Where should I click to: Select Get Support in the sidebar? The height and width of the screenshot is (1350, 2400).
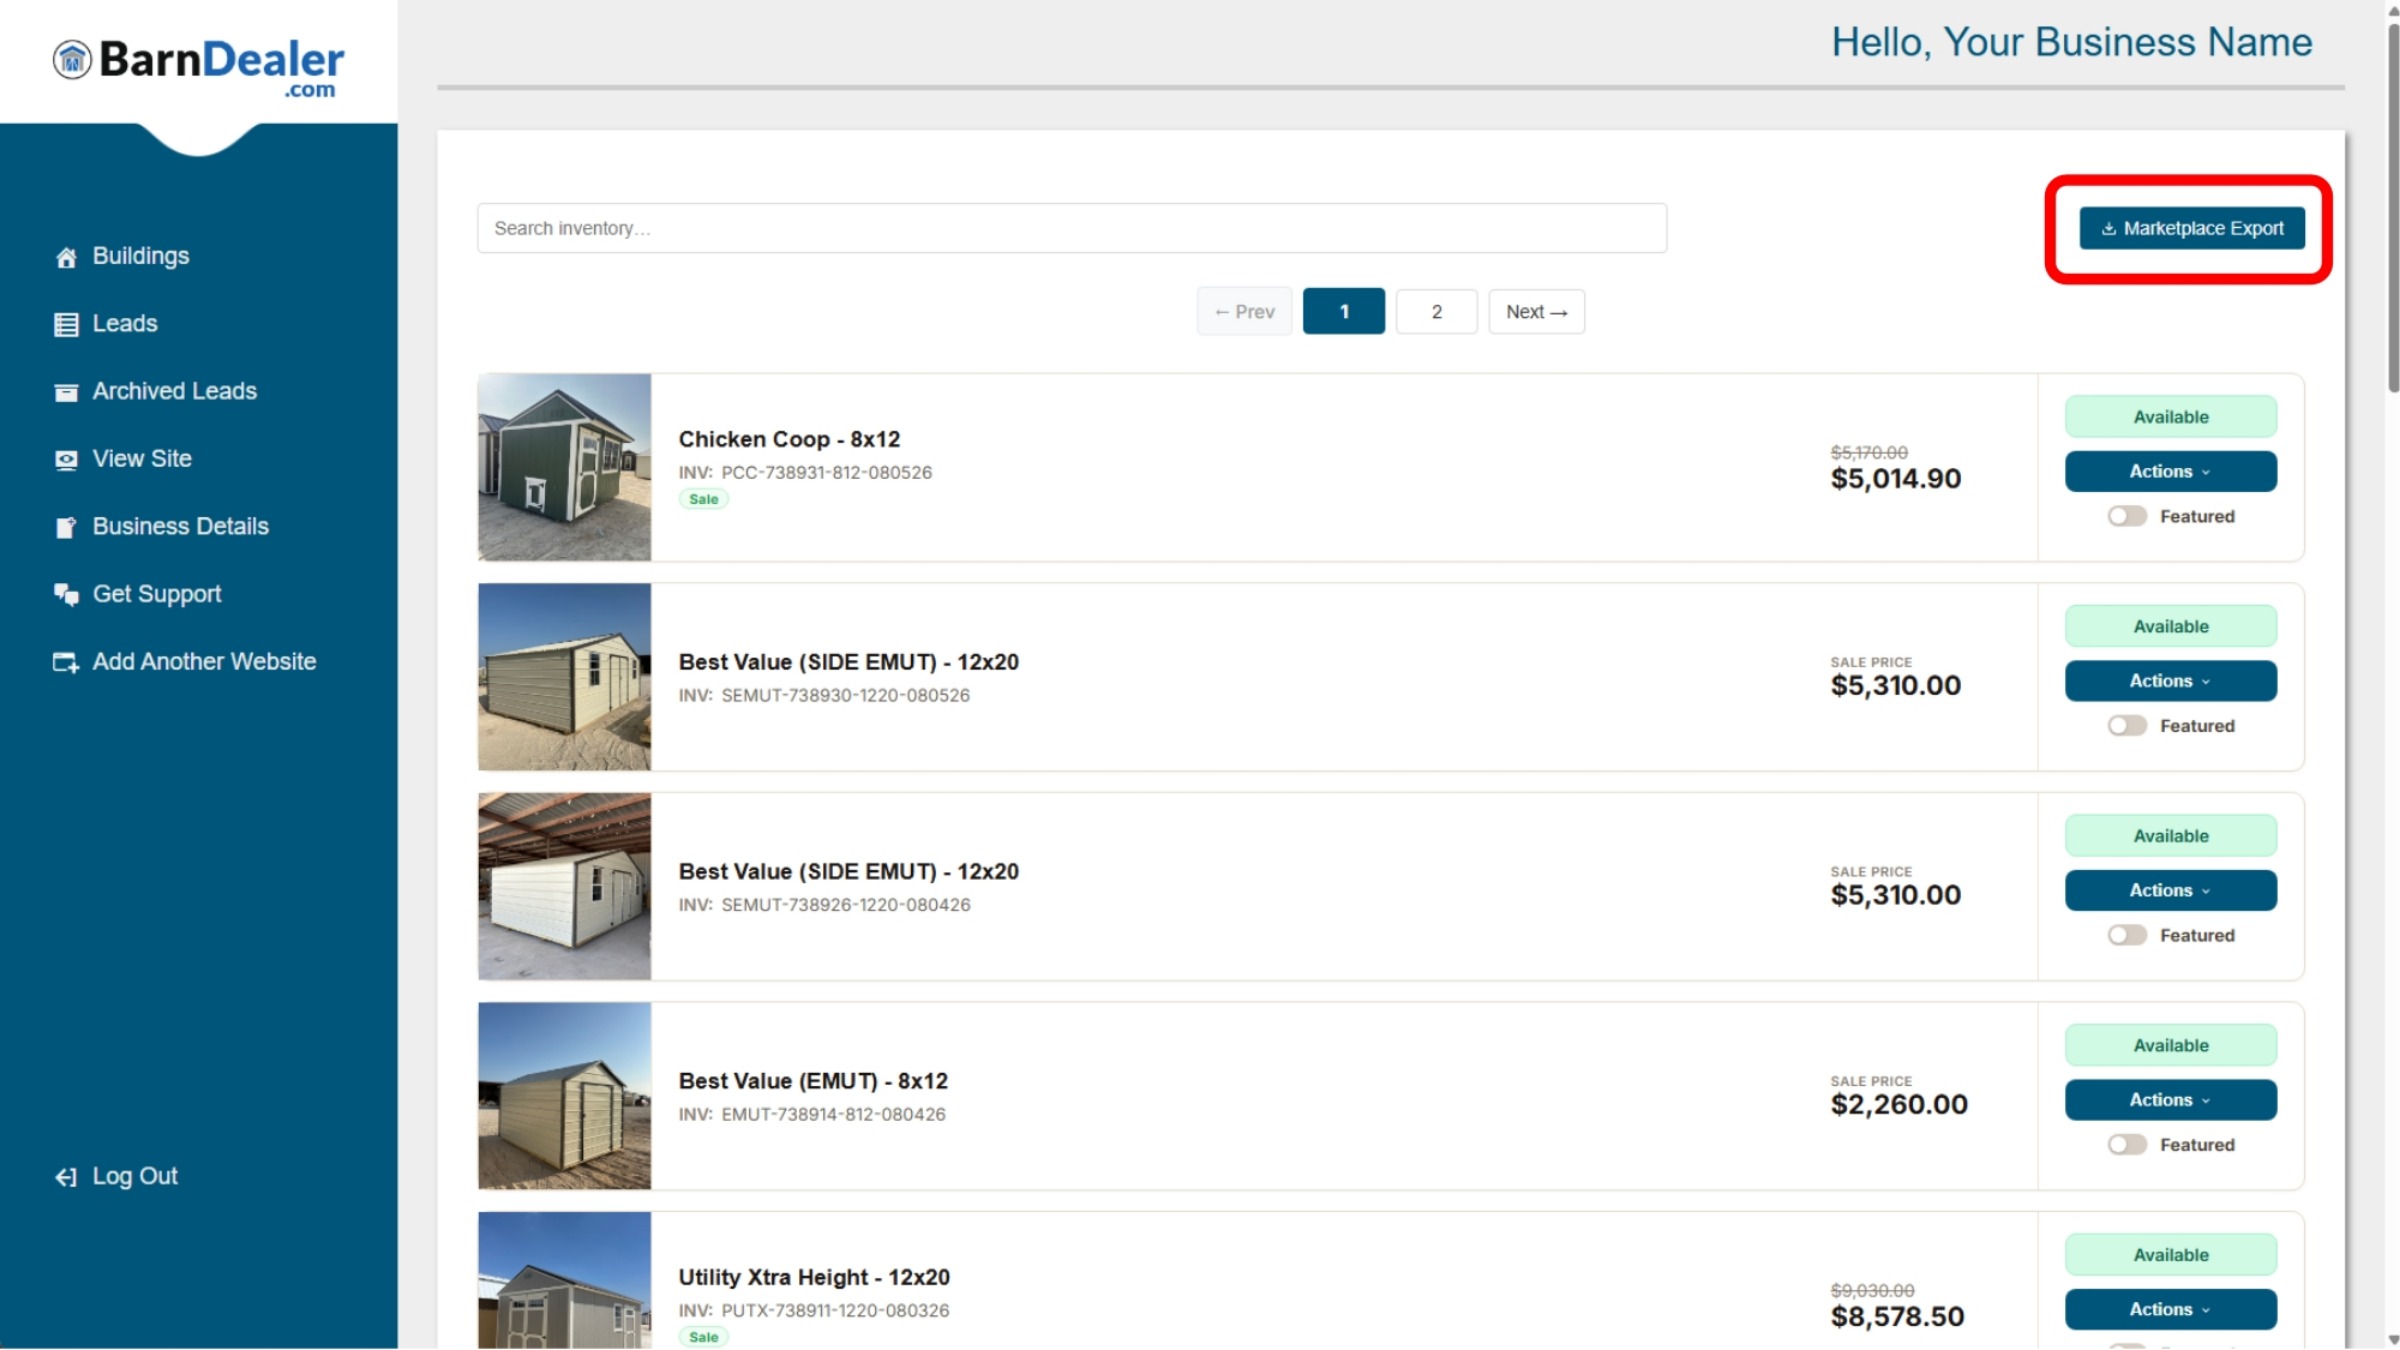tap(157, 594)
